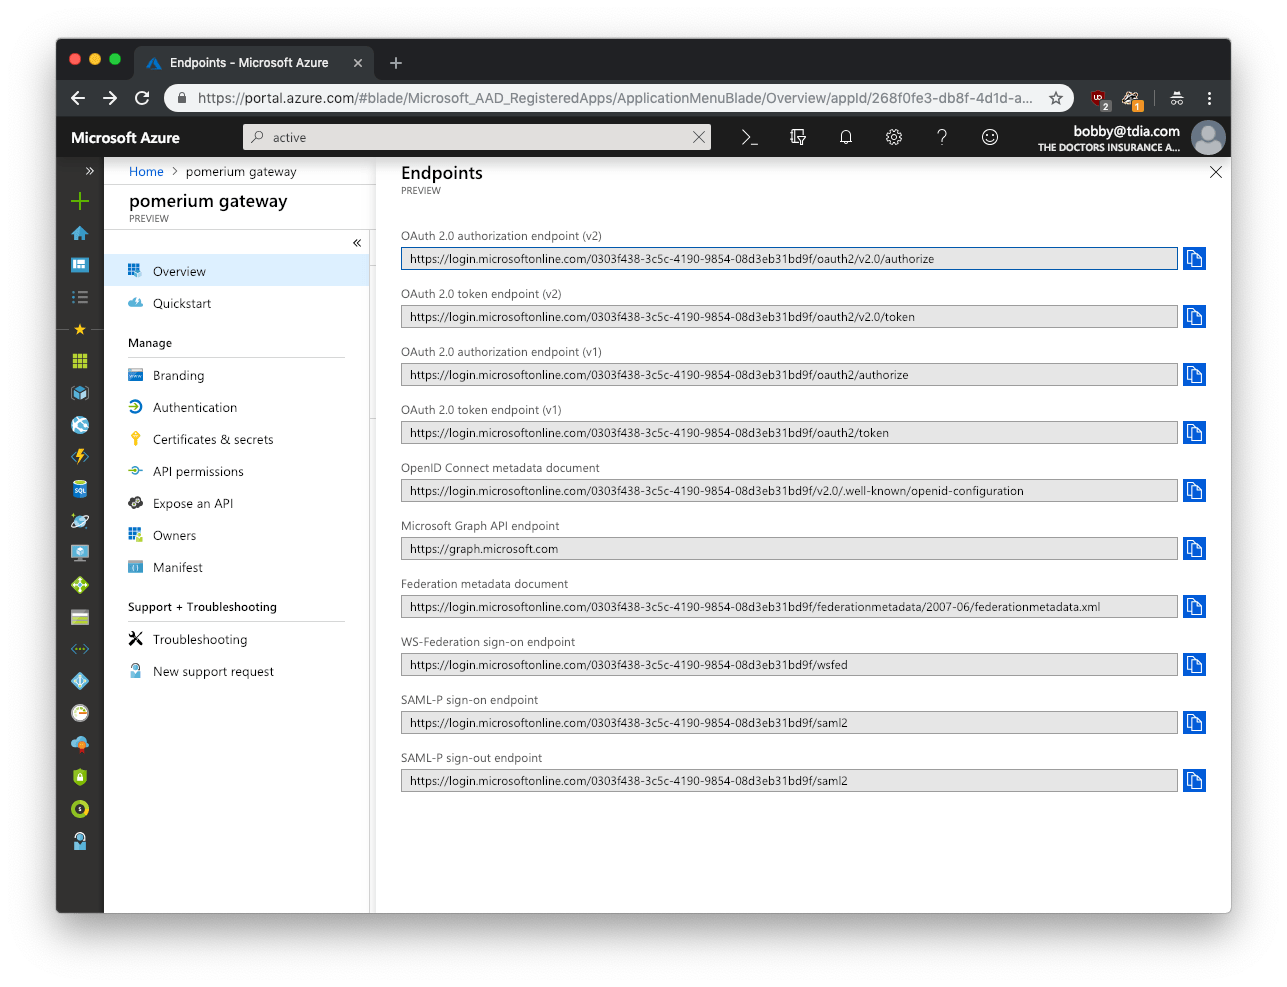
Task: Open the Manifest menu item
Action: click(237, 567)
